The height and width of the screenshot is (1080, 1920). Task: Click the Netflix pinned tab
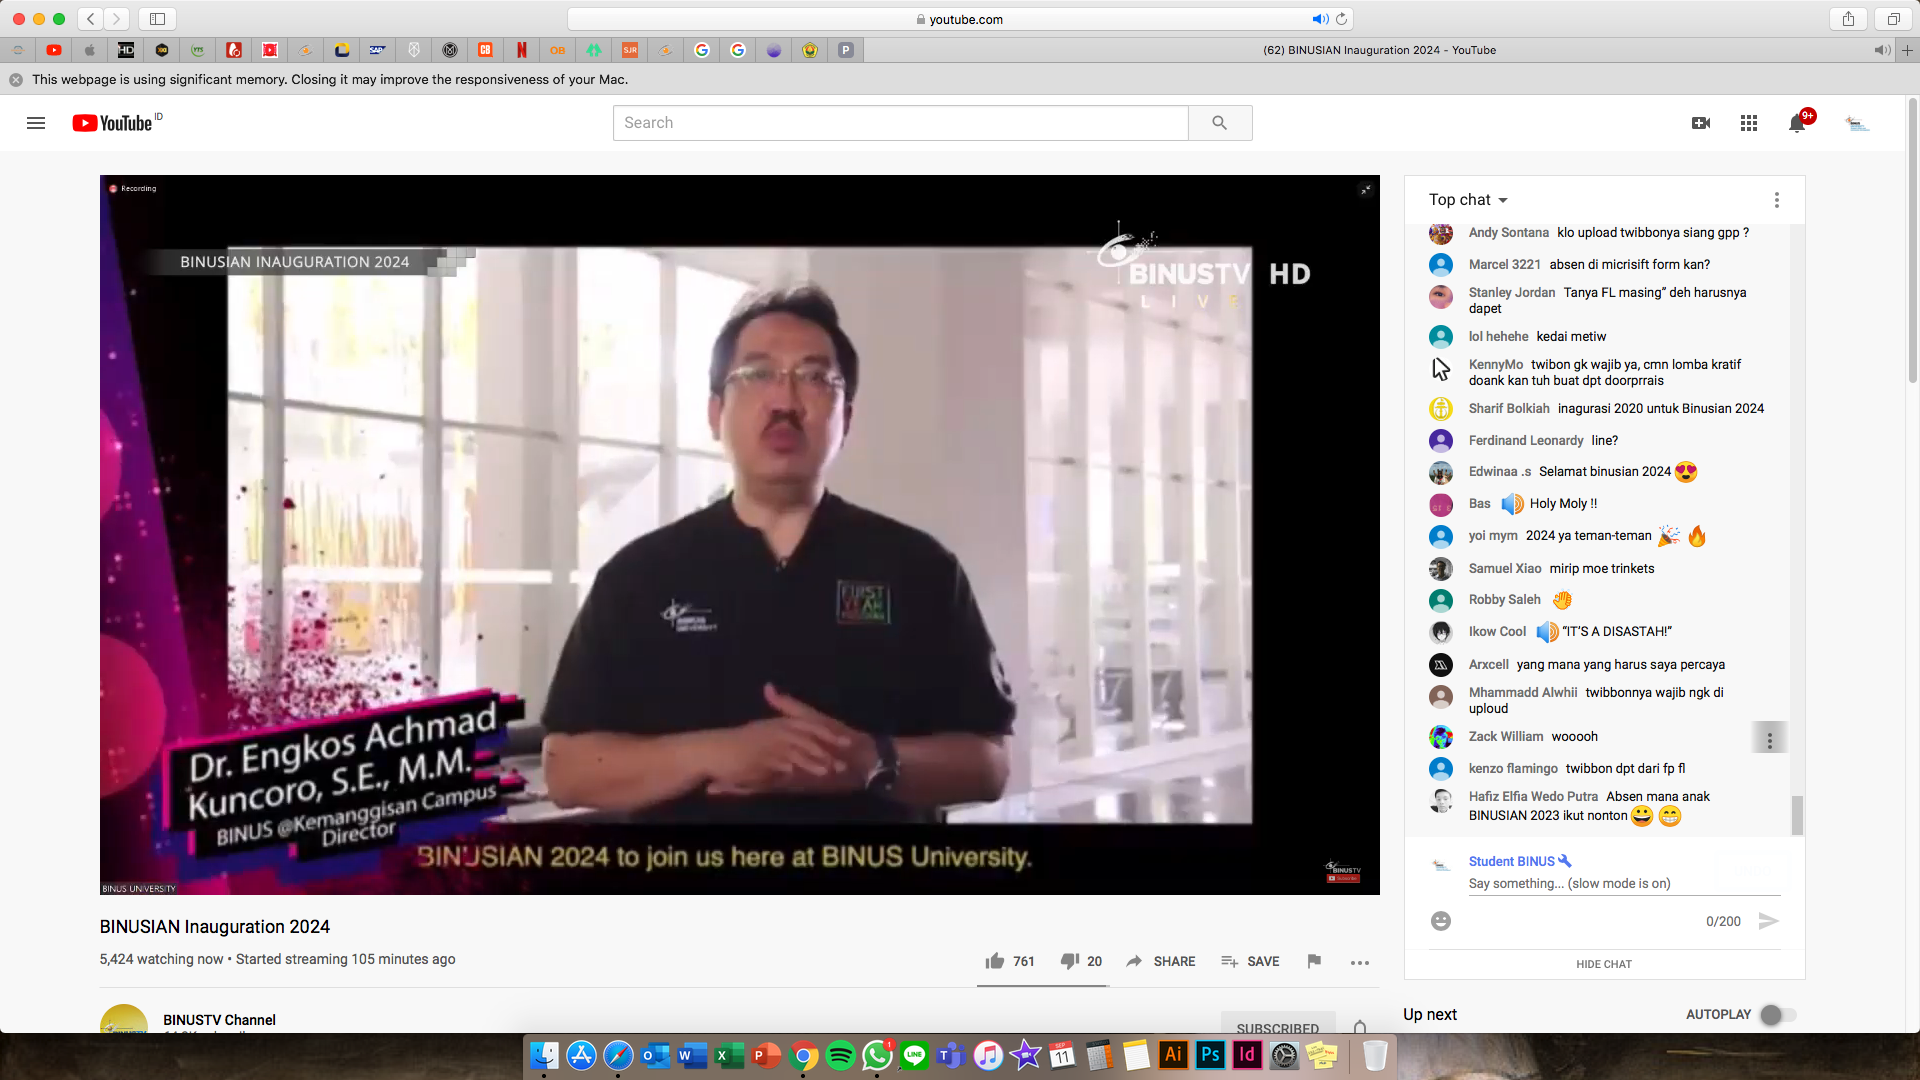[521, 50]
